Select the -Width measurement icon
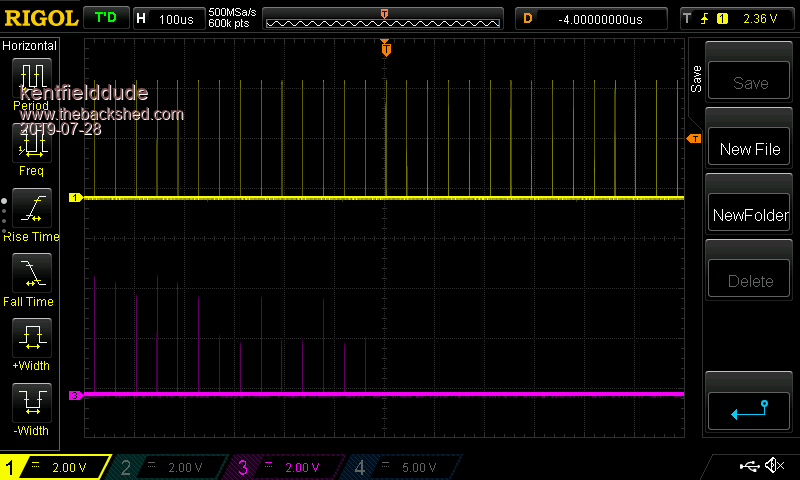Screen dimensions: 800x480 point(31,403)
